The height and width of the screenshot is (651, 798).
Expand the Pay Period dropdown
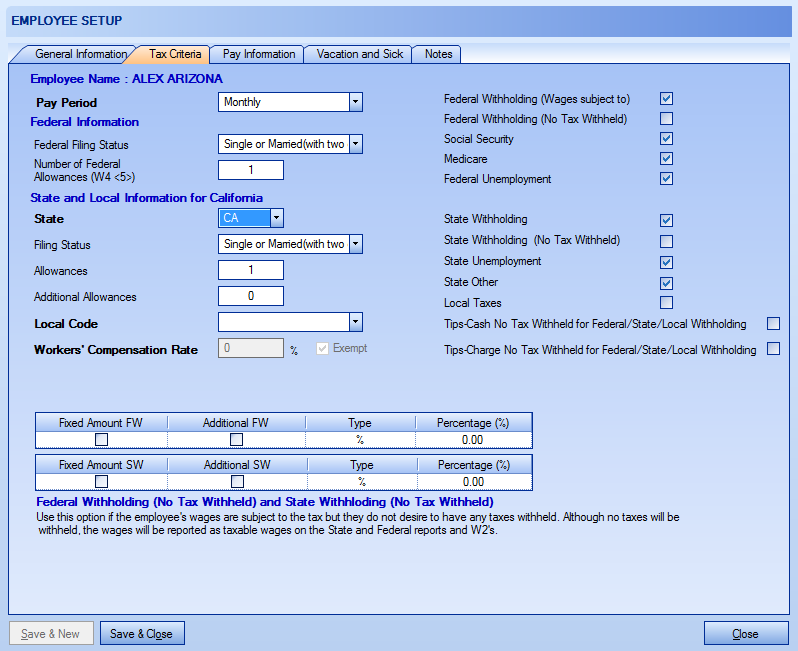pyautogui.click(x=355, y=102)
